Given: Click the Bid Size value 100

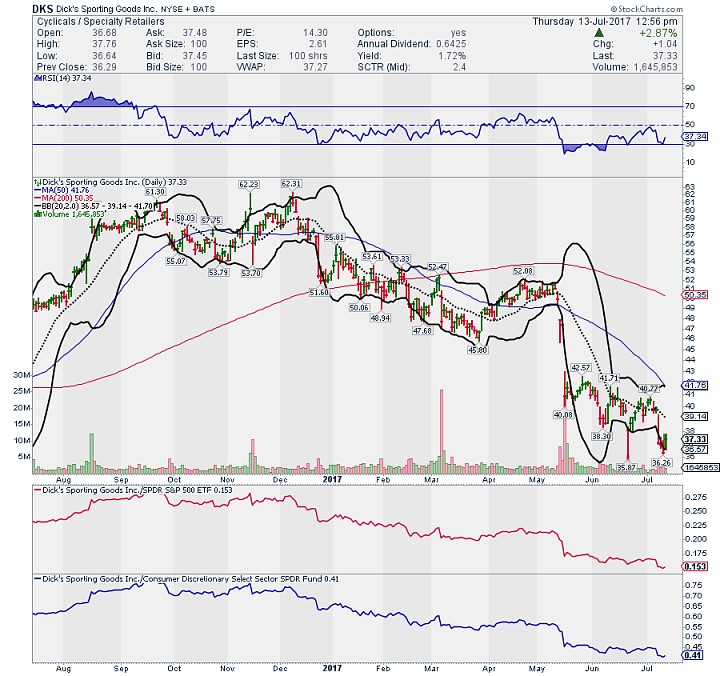Looking at the screenshot, I should coord(199,67).
